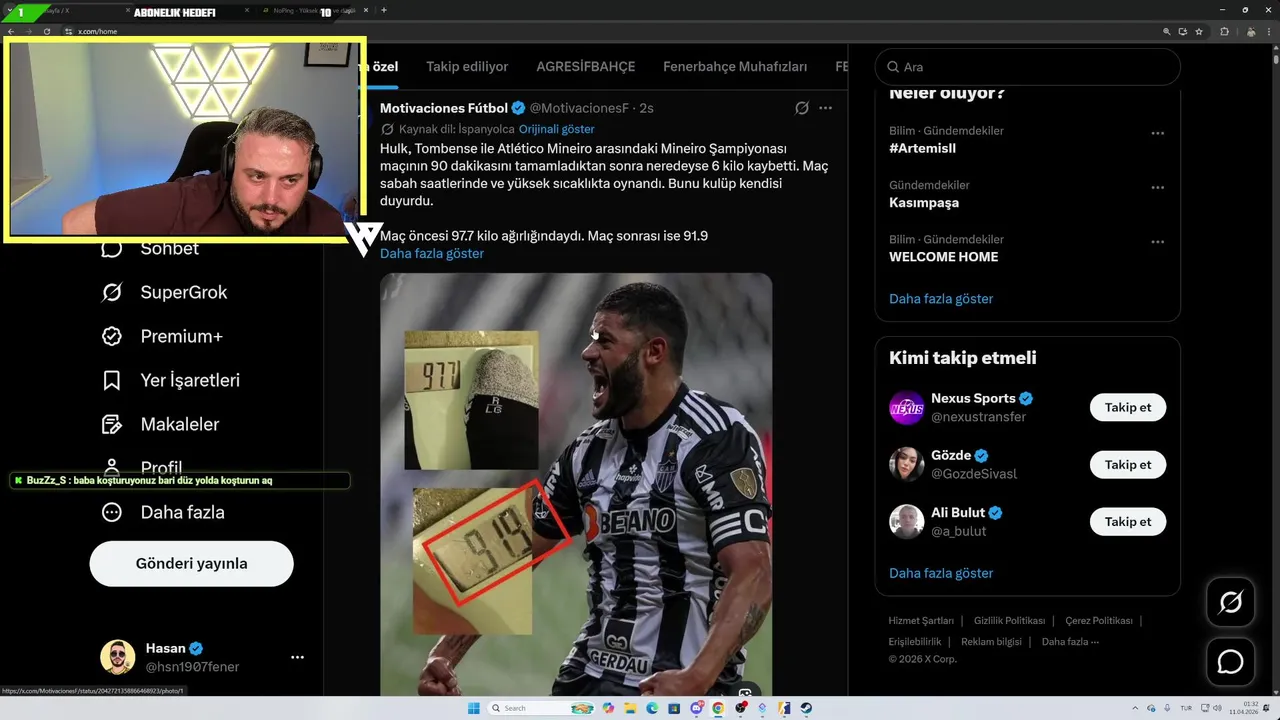Switch to Takip ediliyor tab
The height and width of the screenshot is (720, 1280).
point(467,67)
